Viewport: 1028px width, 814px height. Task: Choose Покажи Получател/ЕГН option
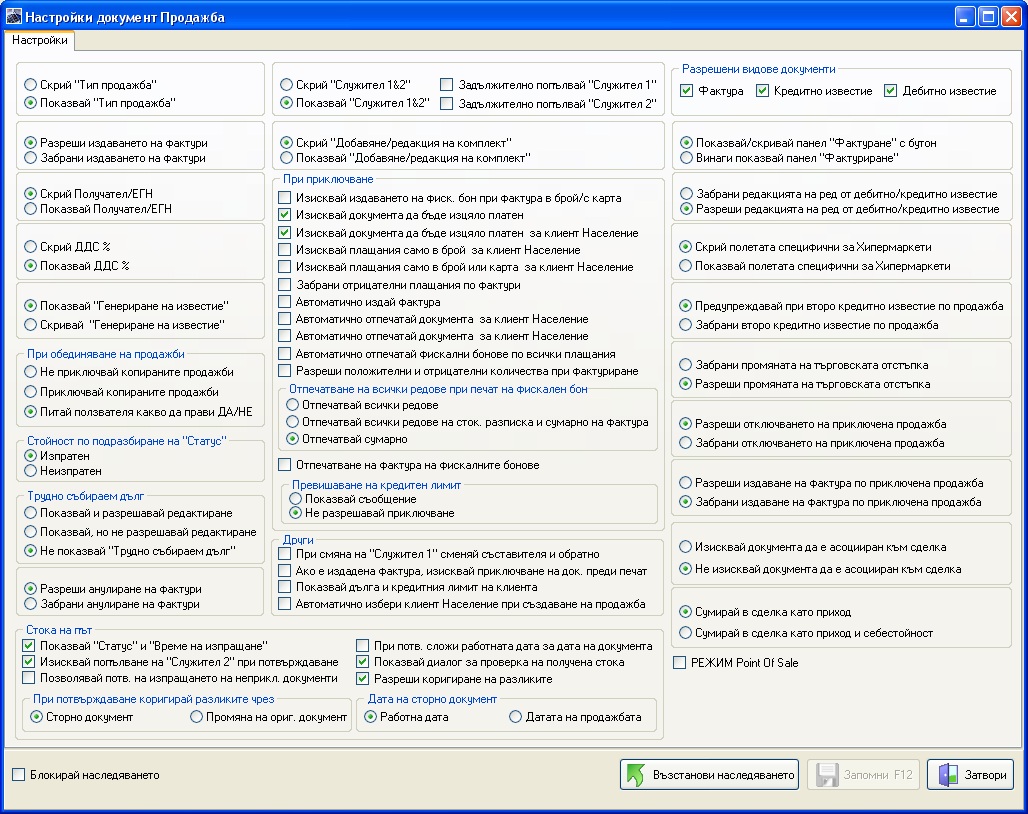click(30, 209)
